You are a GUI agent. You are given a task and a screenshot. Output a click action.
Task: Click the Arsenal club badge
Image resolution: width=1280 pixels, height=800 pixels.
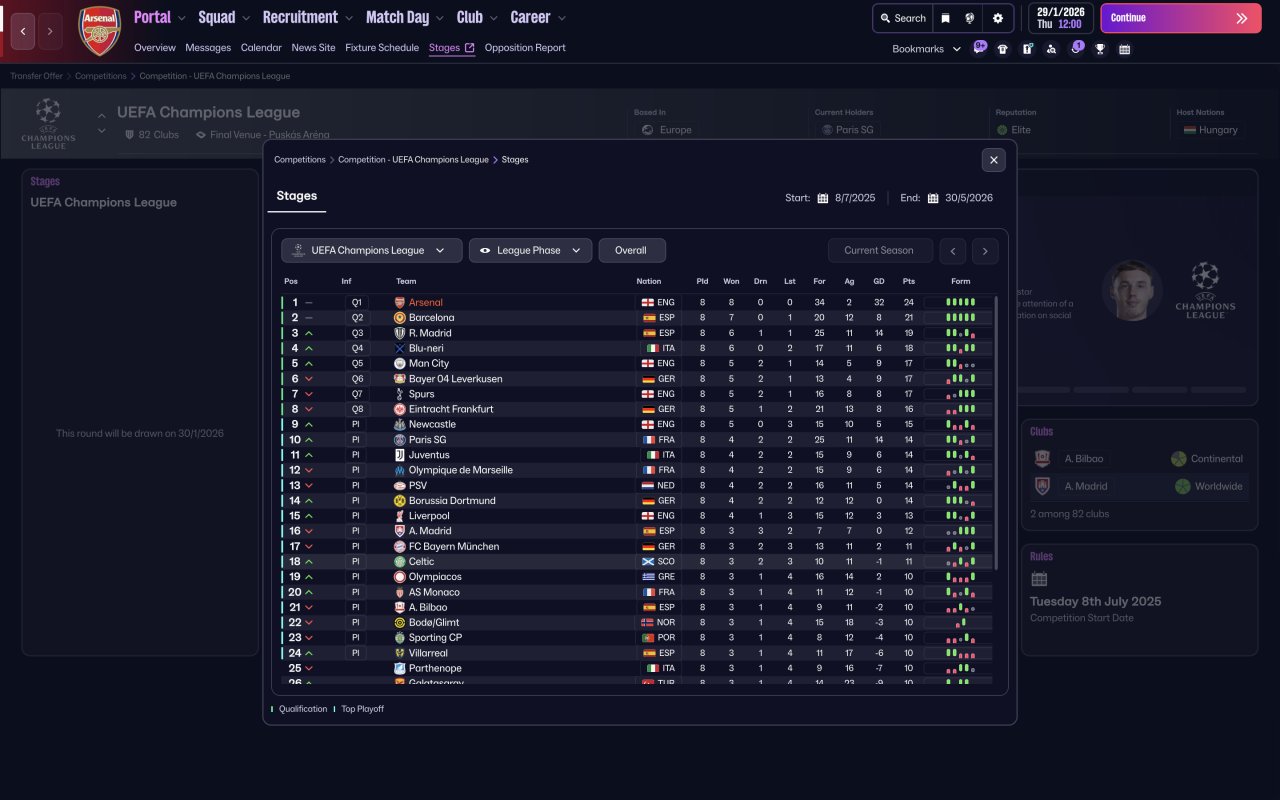click(x=99, y=31)
